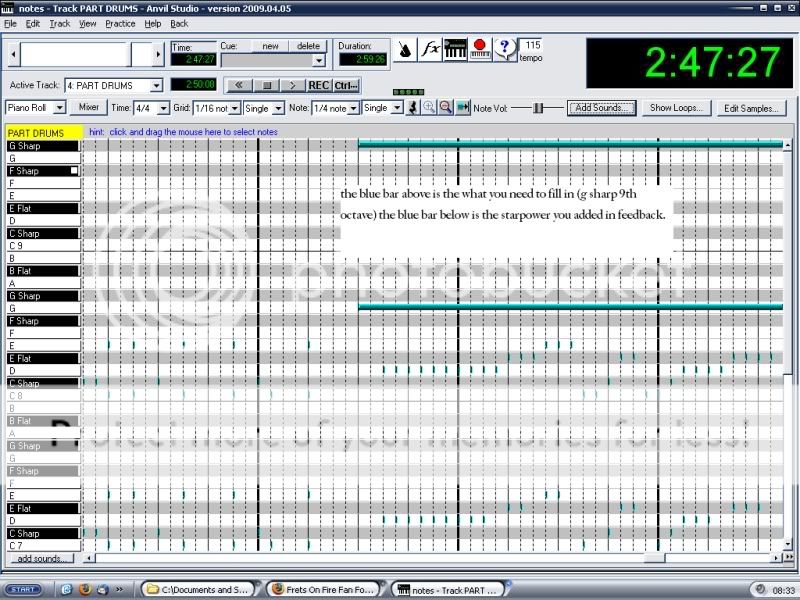Click the fit-to-width arrow icon
The image size is (800, 600).
(x=463, y=108)
